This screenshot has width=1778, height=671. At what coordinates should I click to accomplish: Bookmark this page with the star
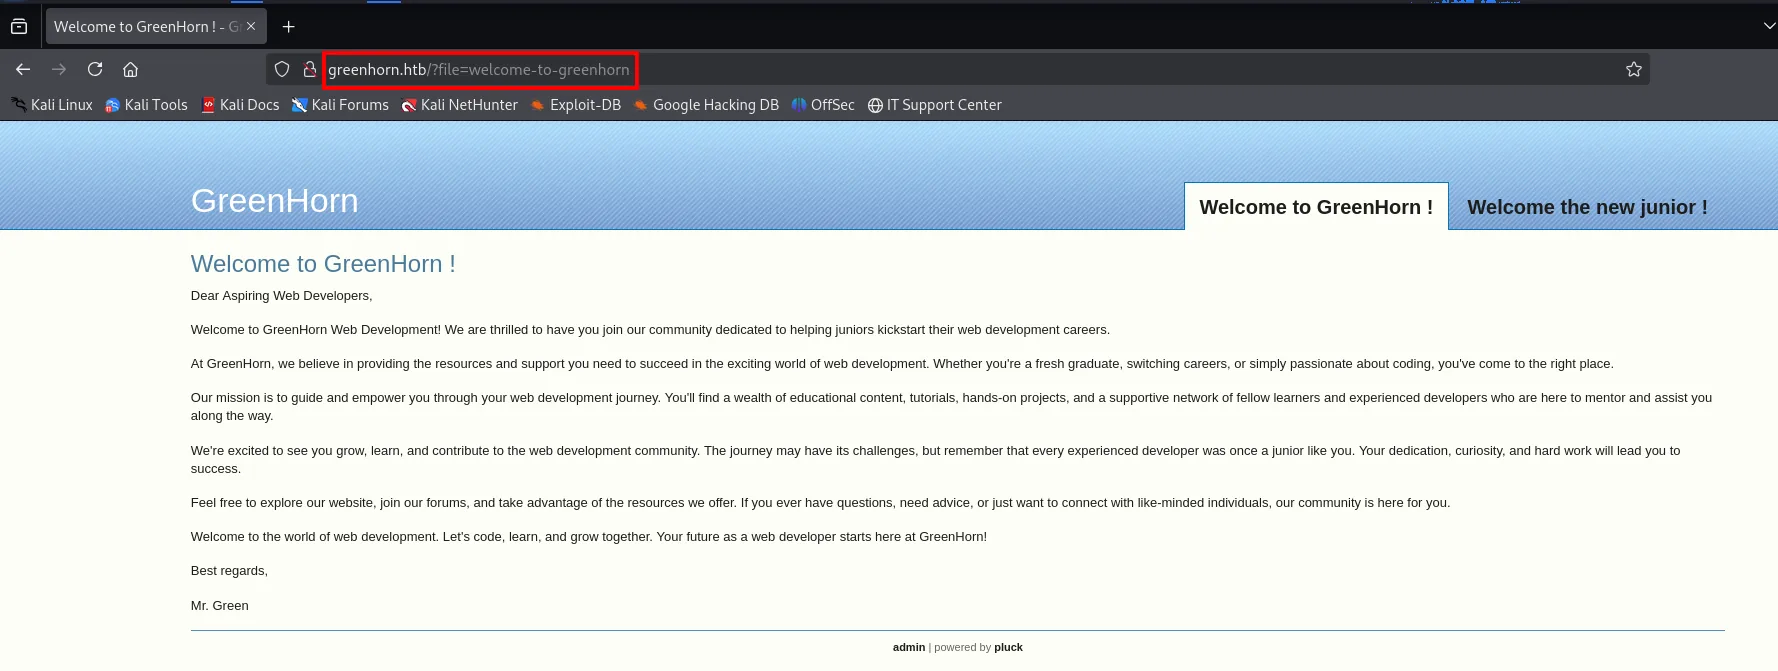[1634, 69]
